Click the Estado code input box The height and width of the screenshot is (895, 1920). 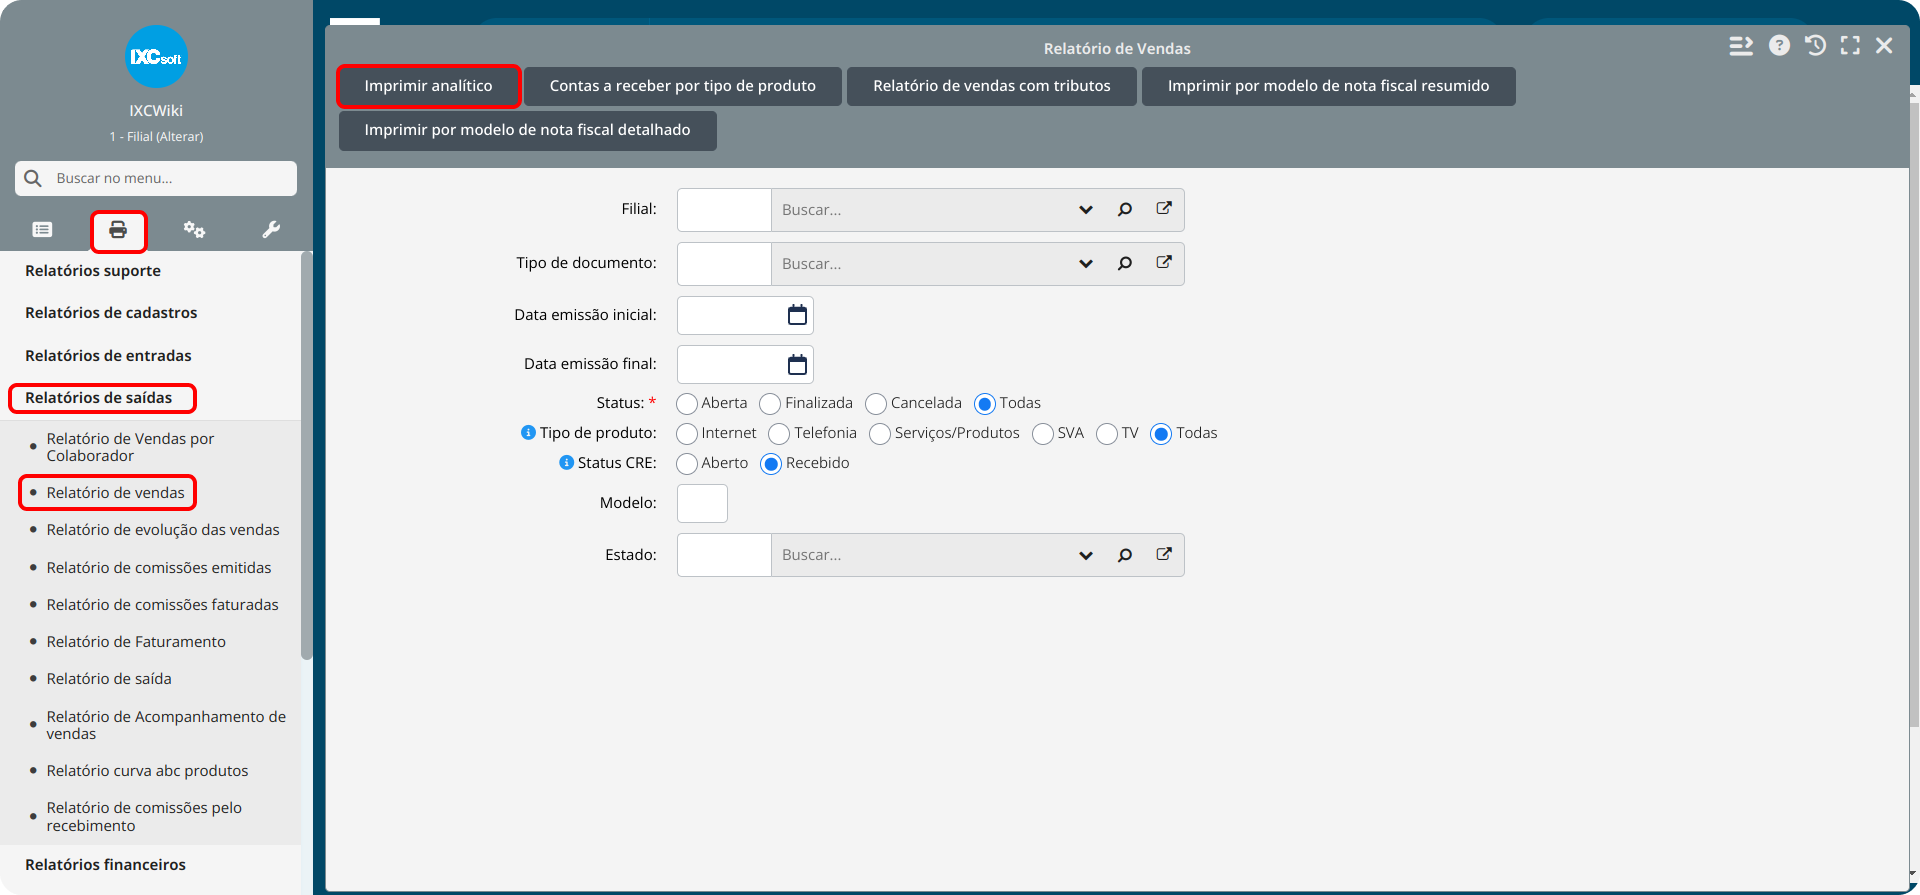coord(724,555)
